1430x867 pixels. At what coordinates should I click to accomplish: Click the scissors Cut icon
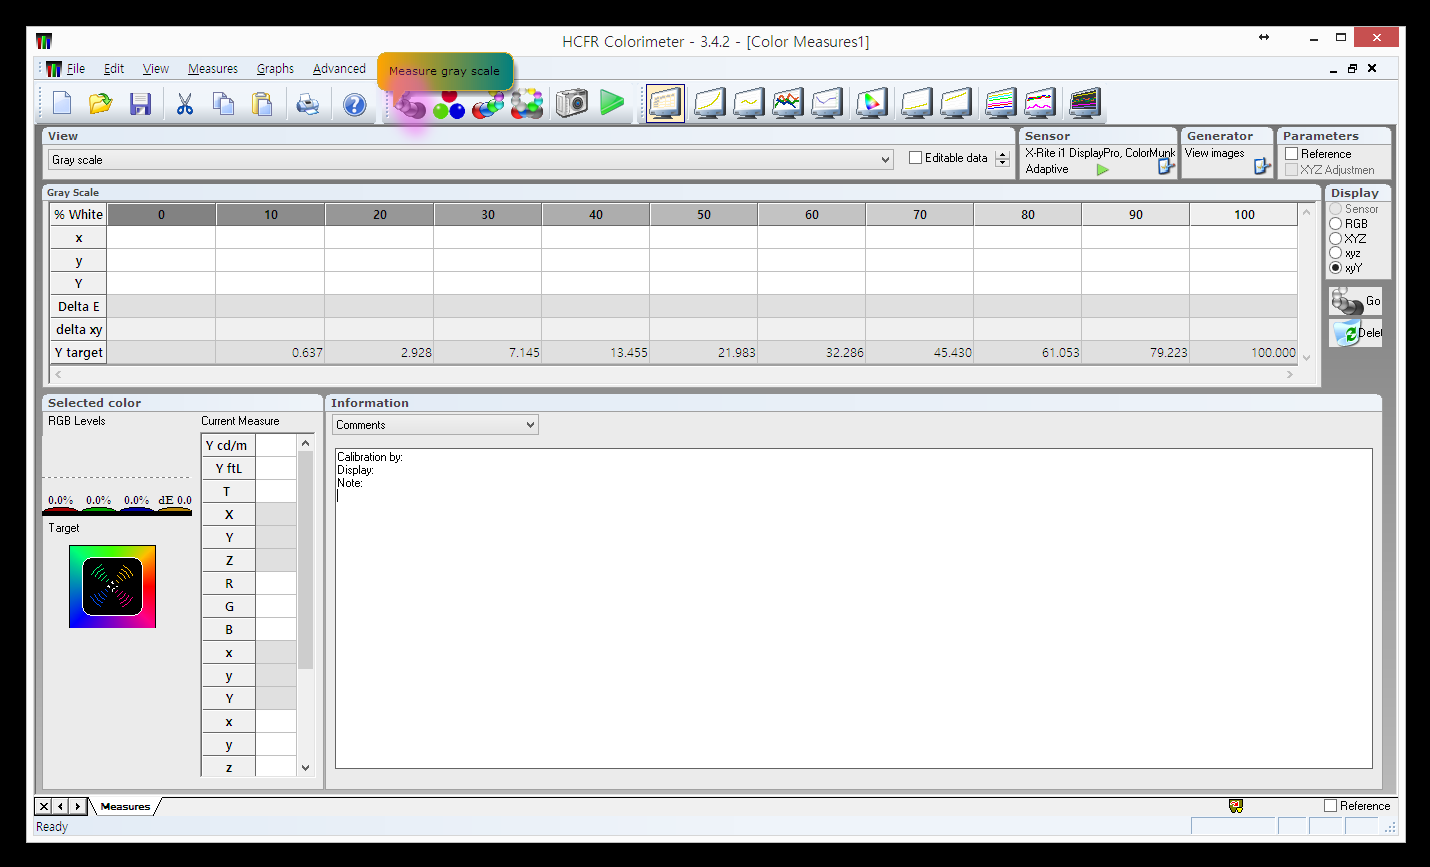tap(185, 104)
